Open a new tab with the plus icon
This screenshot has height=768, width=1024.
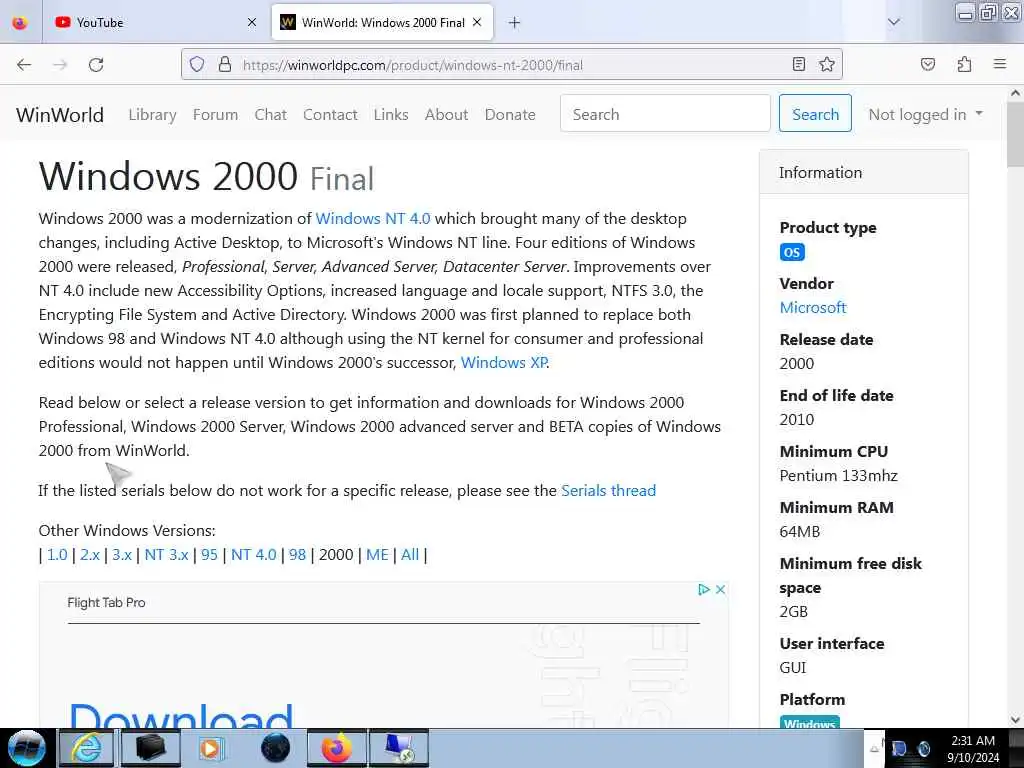[515, 23]
